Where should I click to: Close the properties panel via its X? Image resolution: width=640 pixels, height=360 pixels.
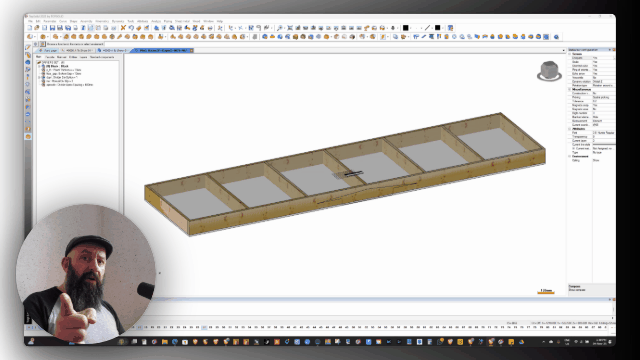tap(613, 50)
